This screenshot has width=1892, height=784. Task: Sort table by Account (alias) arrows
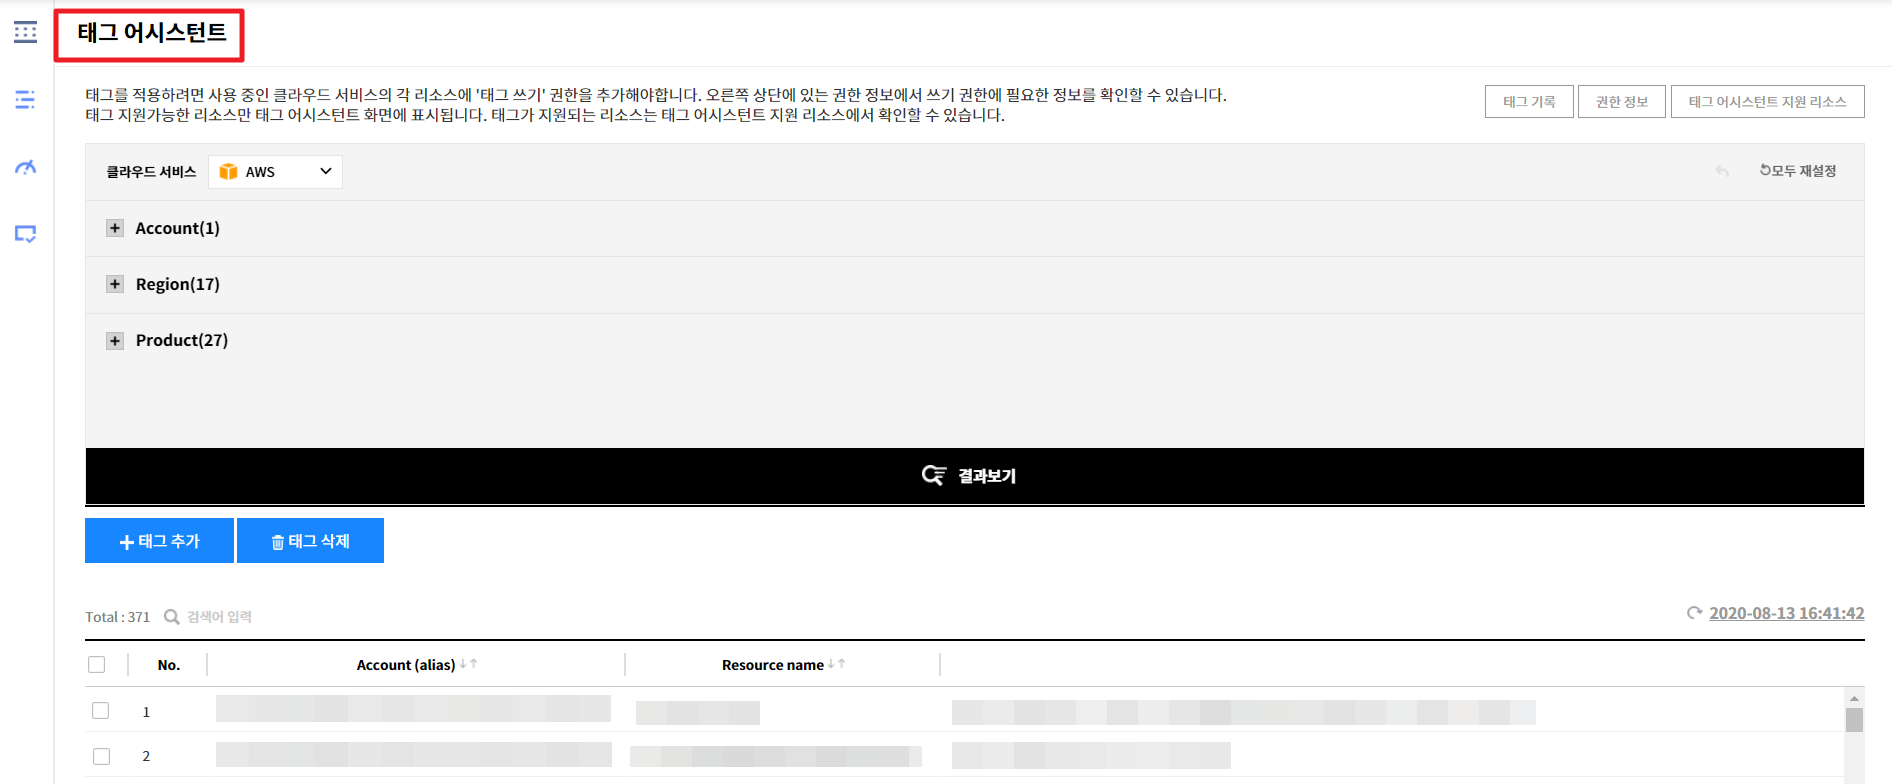tap(468, 664)
